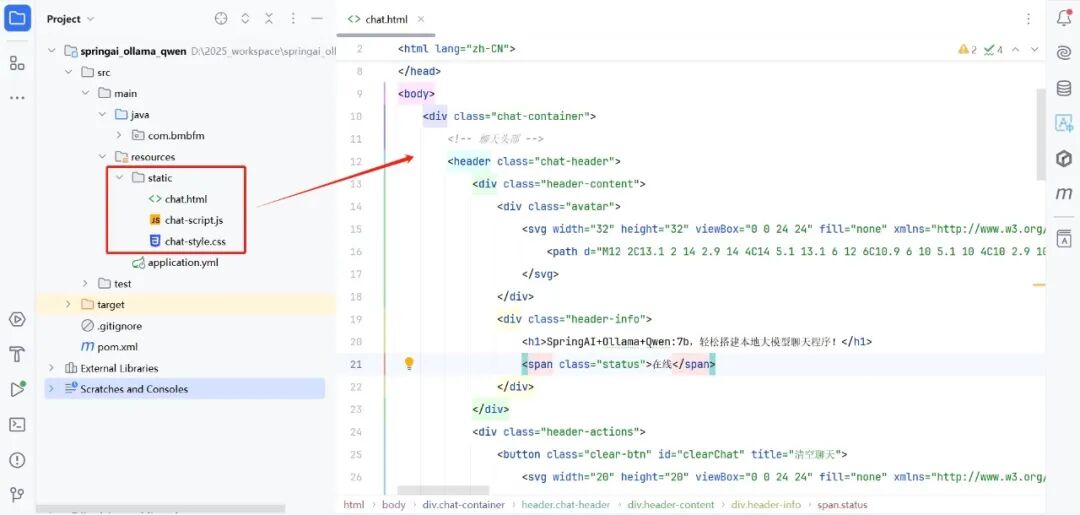The width and height of the screenshot is (1080, 515).
Task: Go to previous highlighted problem arrow
Action: 1016,50
